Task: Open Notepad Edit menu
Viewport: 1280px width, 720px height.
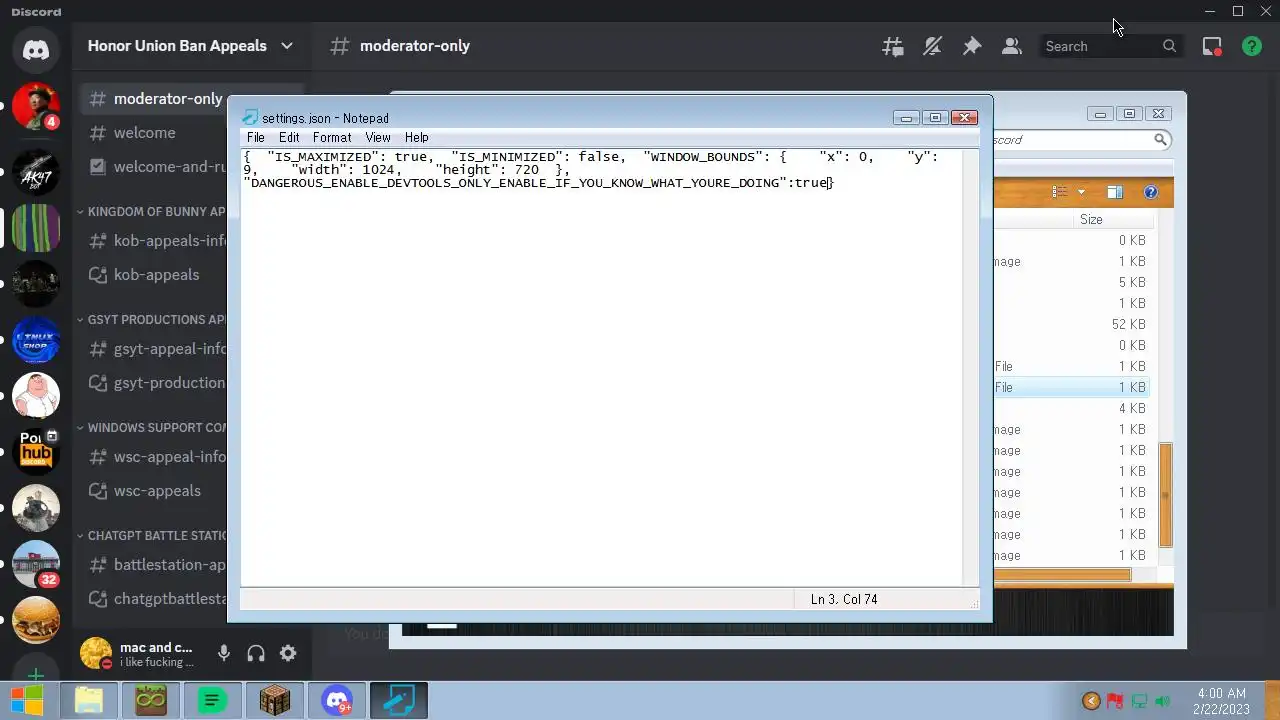Action: tap(289, 137)
